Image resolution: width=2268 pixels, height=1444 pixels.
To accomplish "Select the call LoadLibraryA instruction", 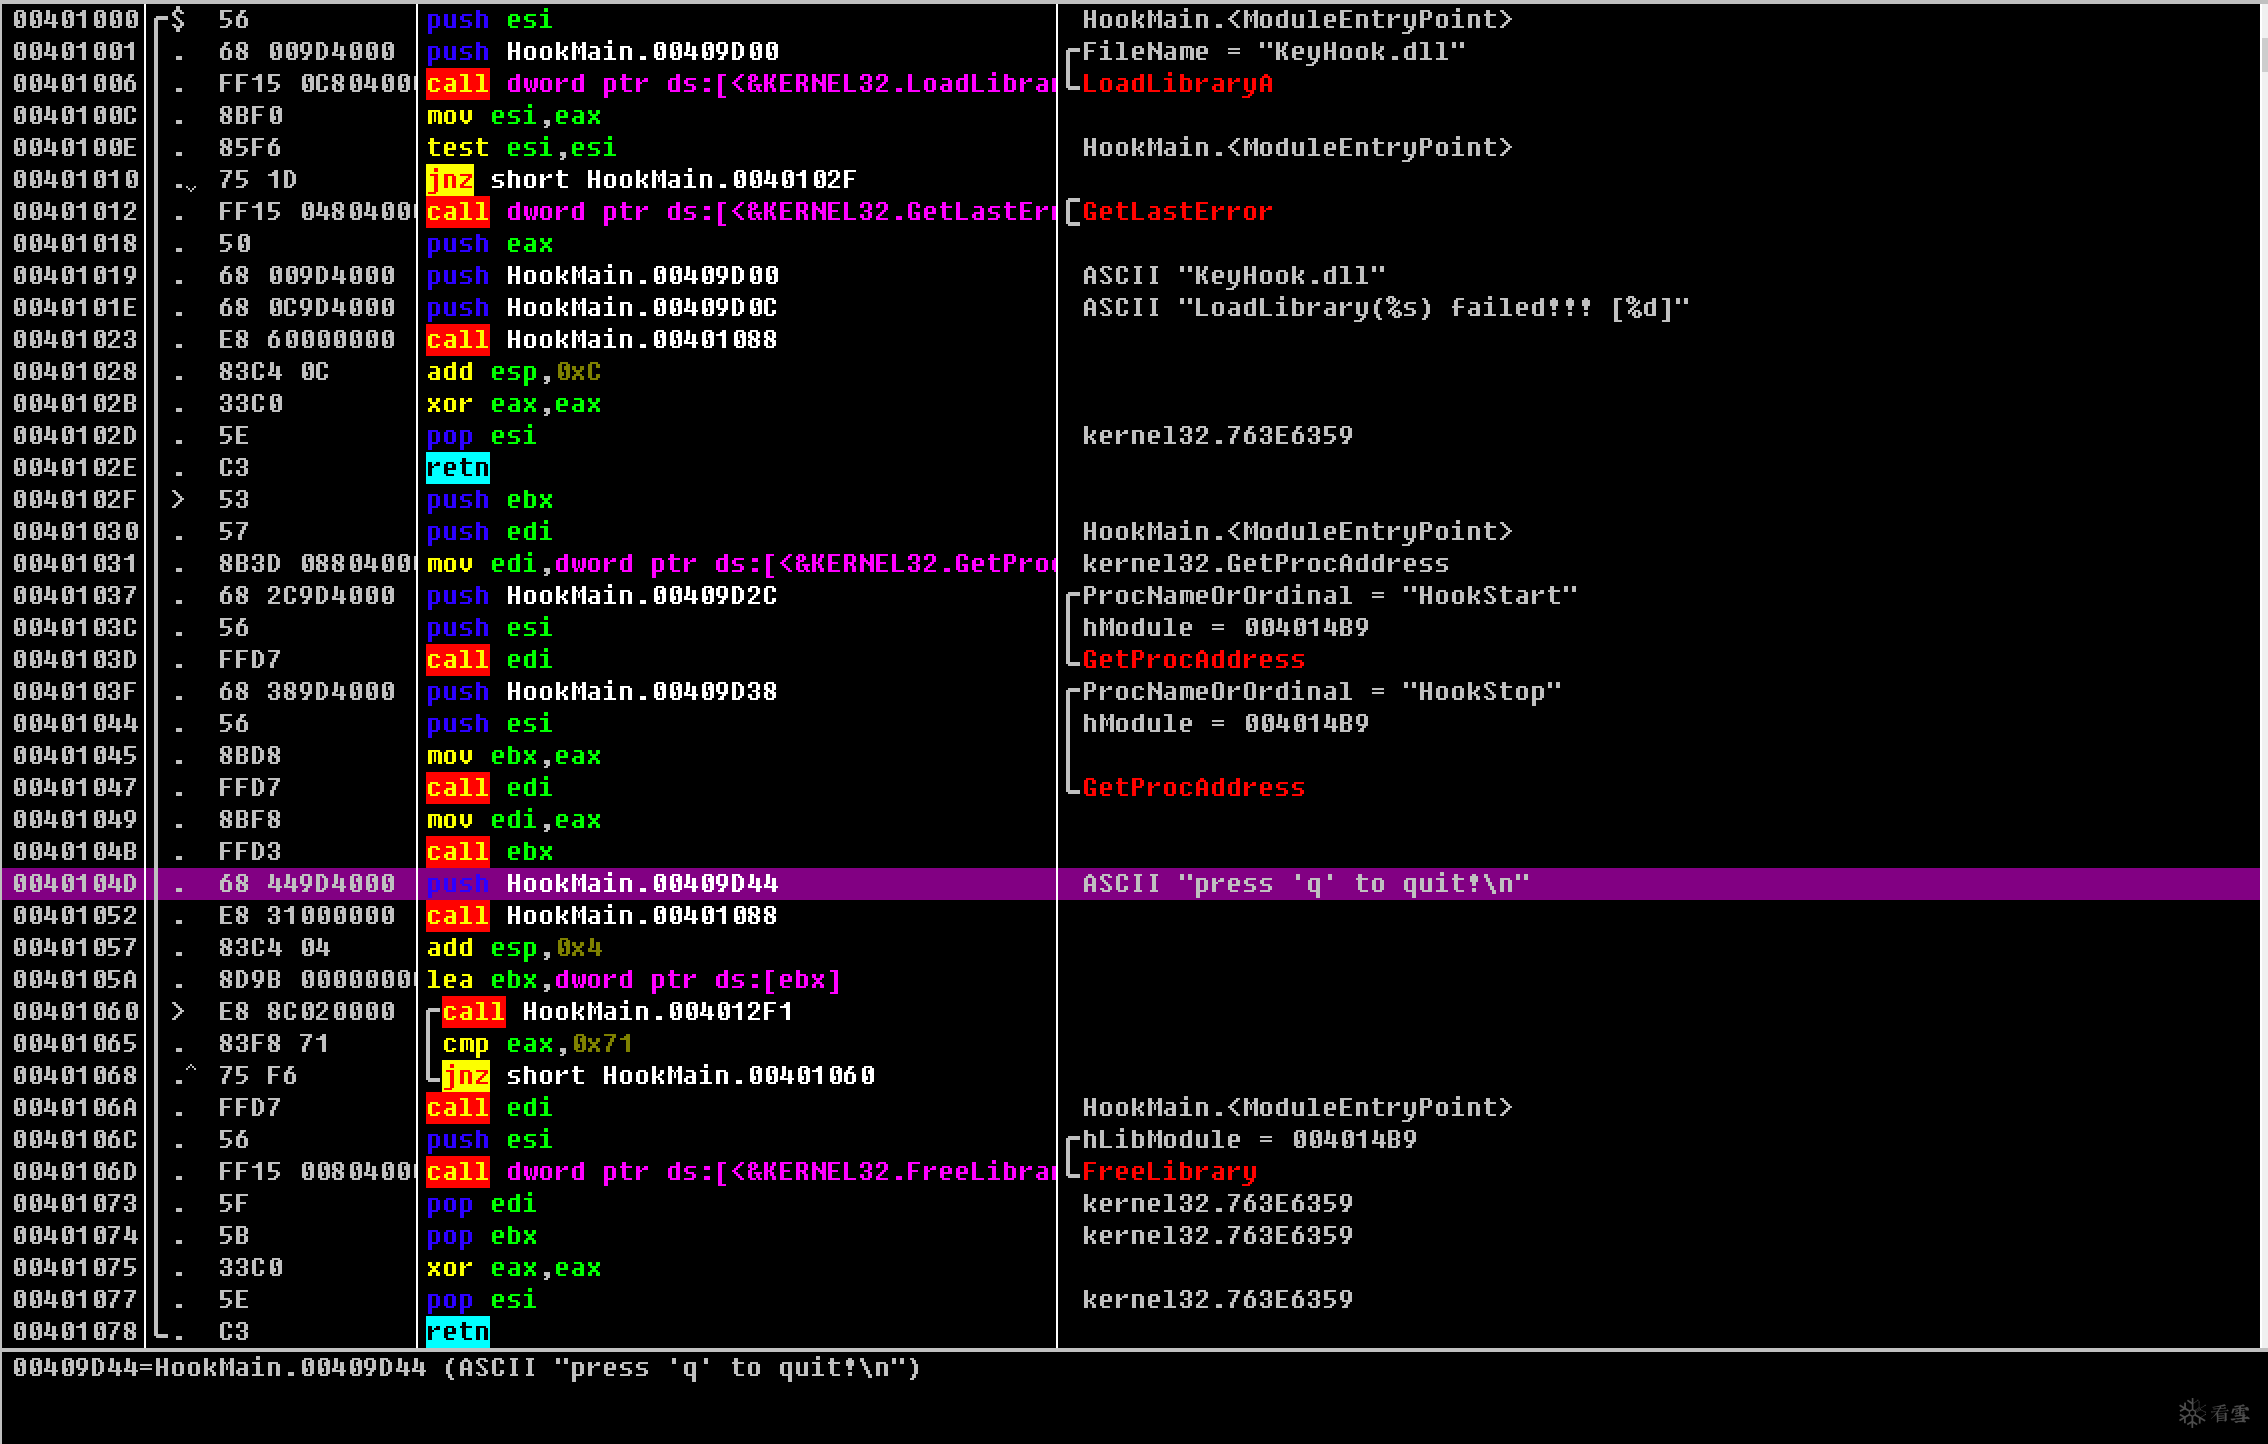I will 738,83.
